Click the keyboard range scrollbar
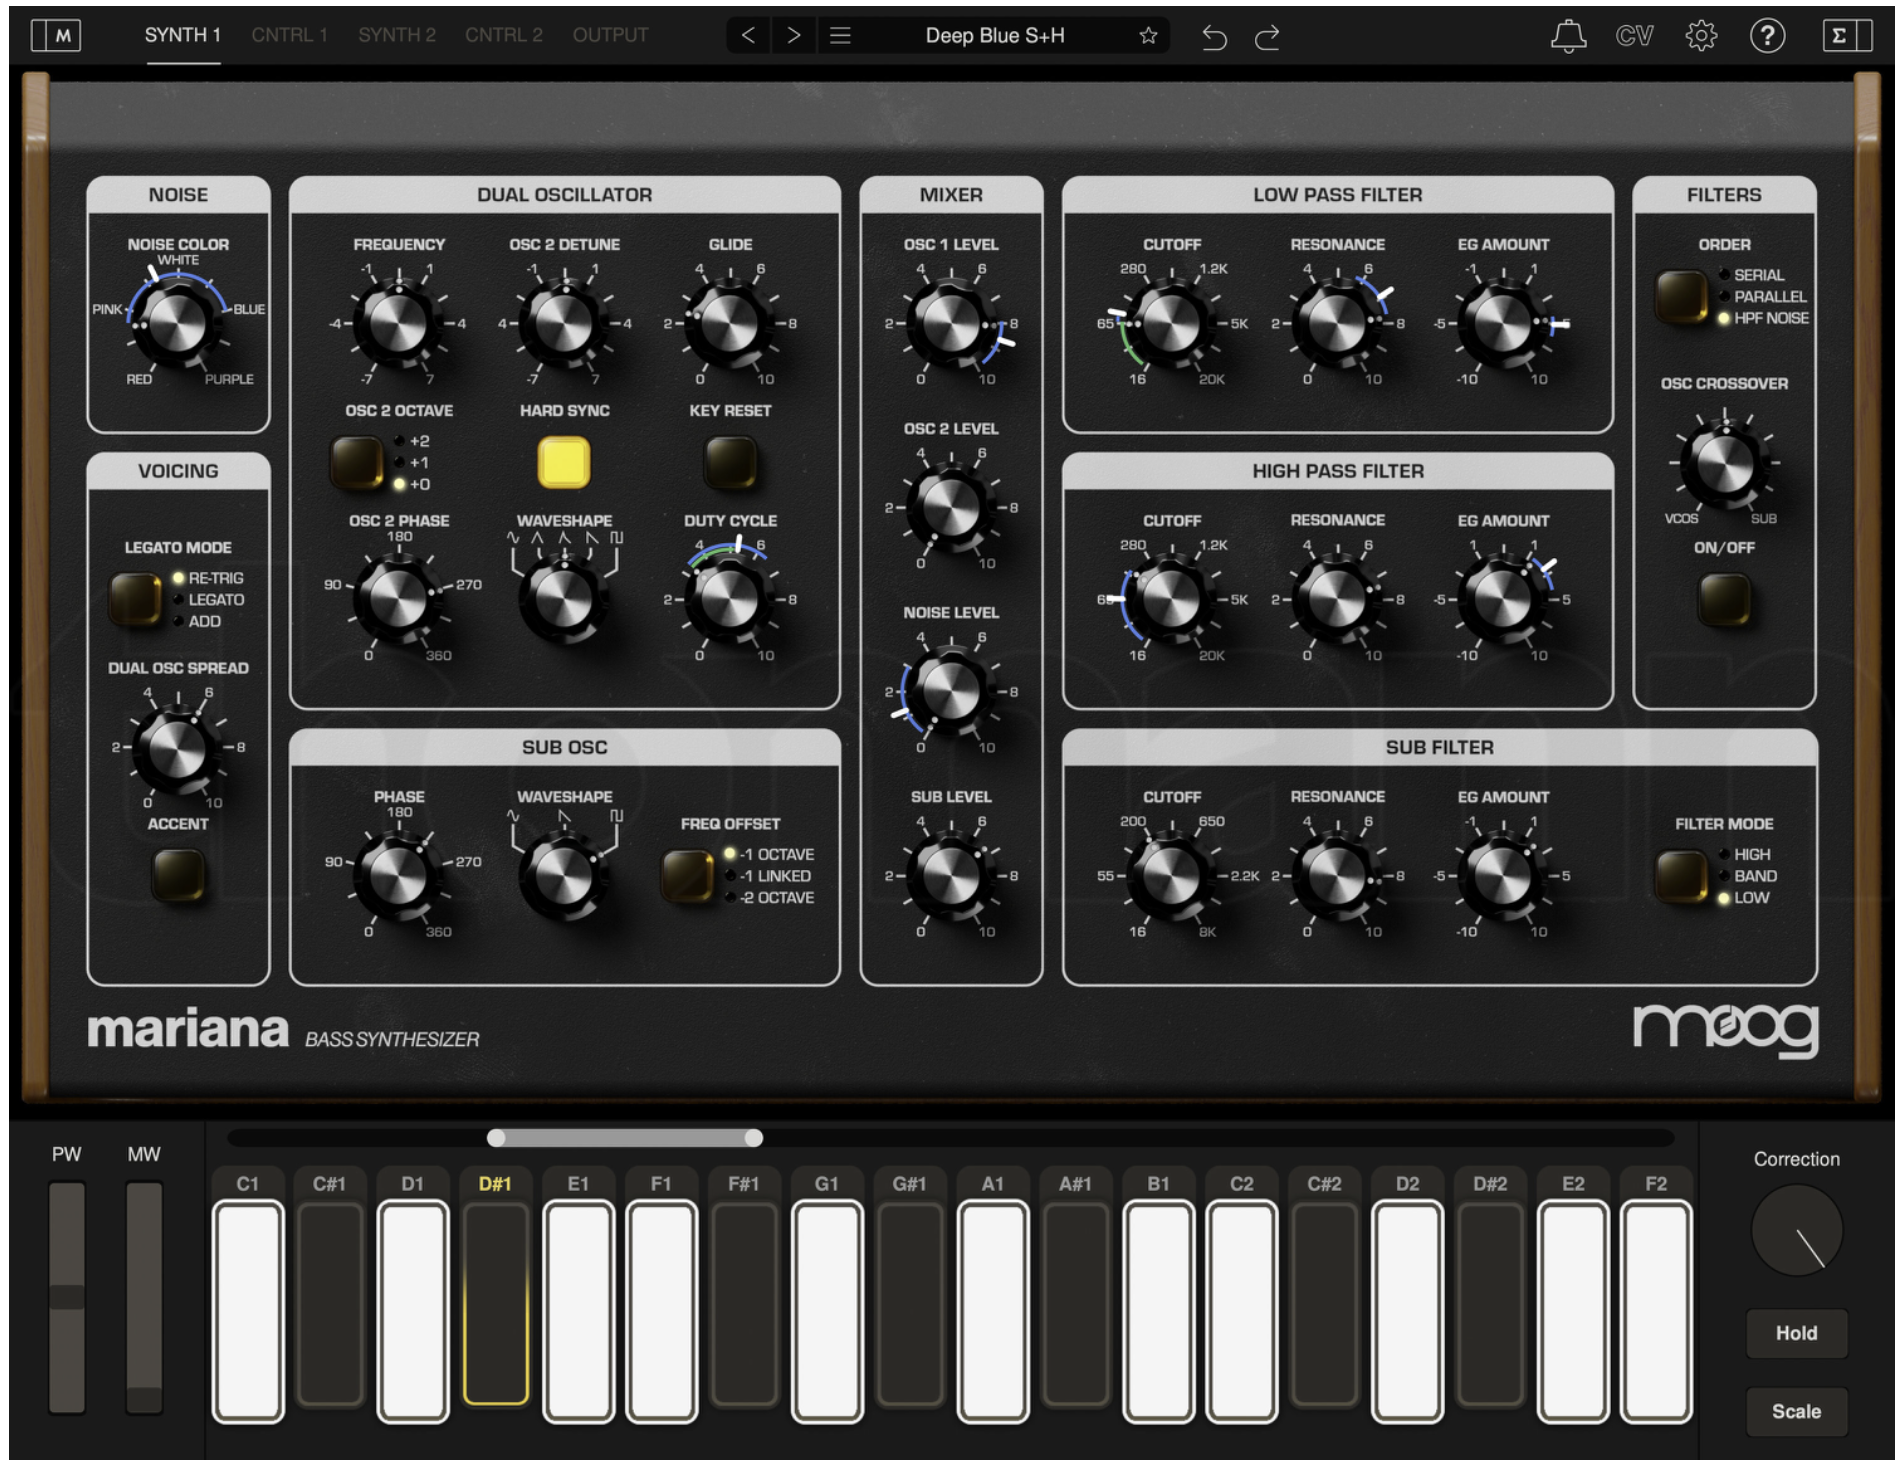Image resolution: width=1896 pixels, height=1464 pixels. point(625,1137)
